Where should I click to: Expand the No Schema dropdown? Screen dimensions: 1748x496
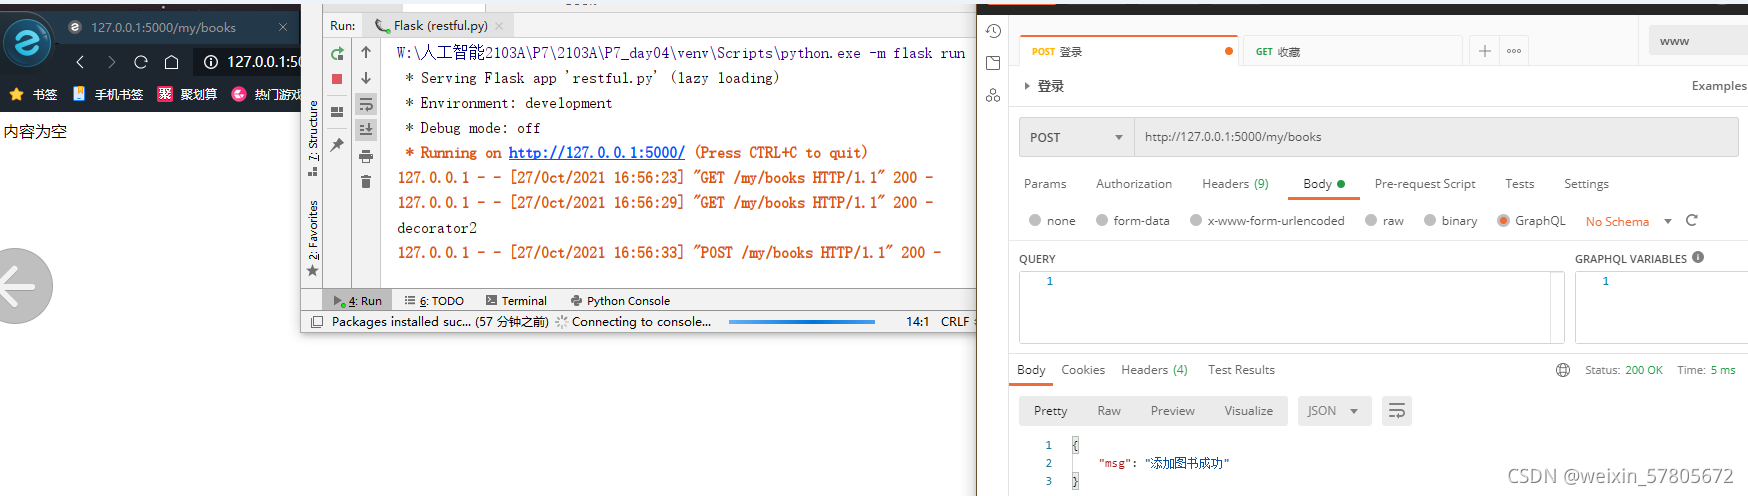tap(1668, 221)
